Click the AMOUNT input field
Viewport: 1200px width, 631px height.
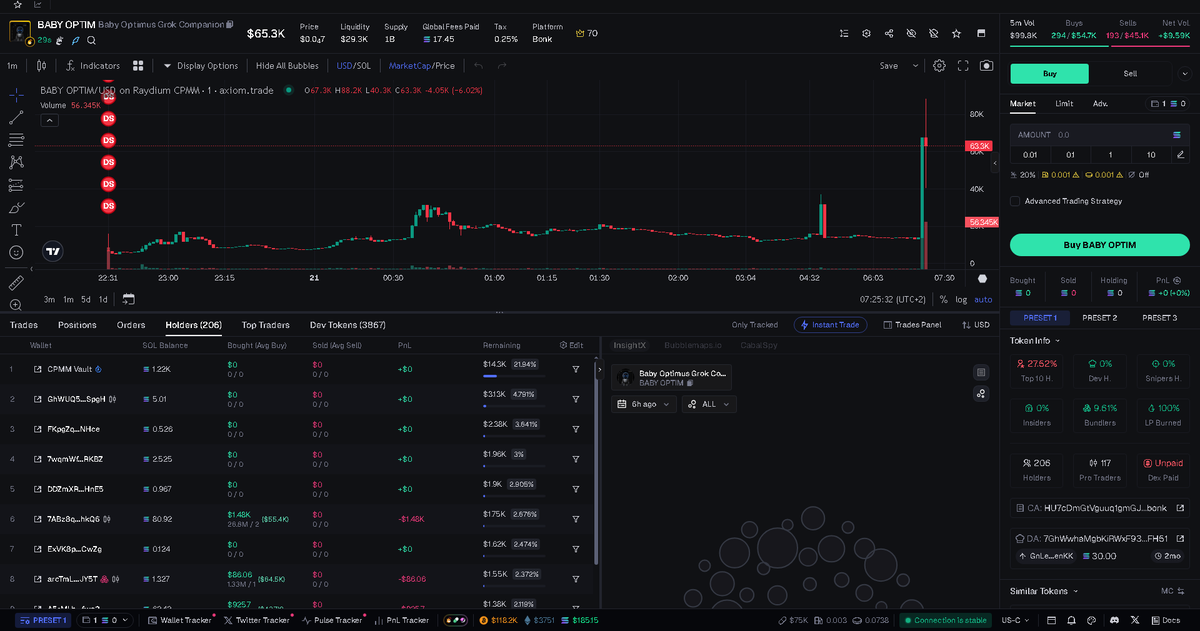[x=1099, y=134]
